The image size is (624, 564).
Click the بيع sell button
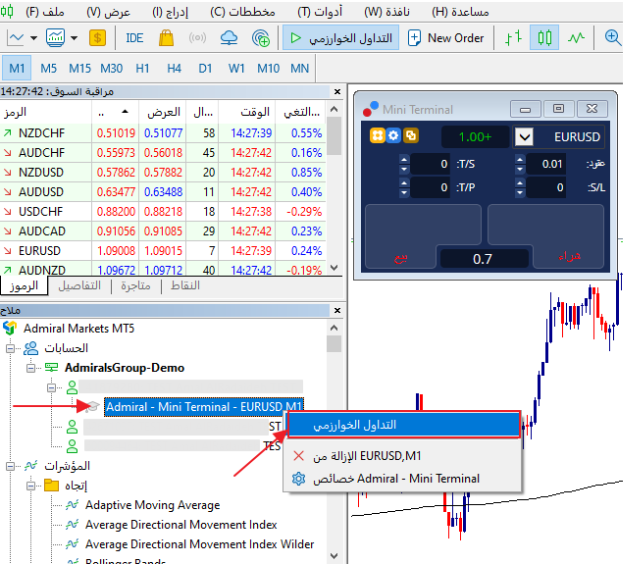(401, 257)
